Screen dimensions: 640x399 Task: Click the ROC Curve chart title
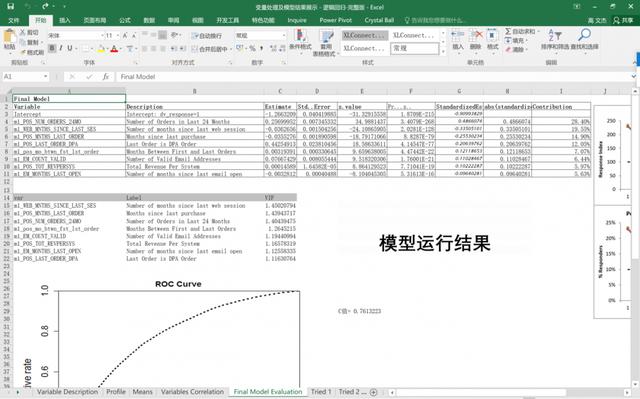[178, 284]
